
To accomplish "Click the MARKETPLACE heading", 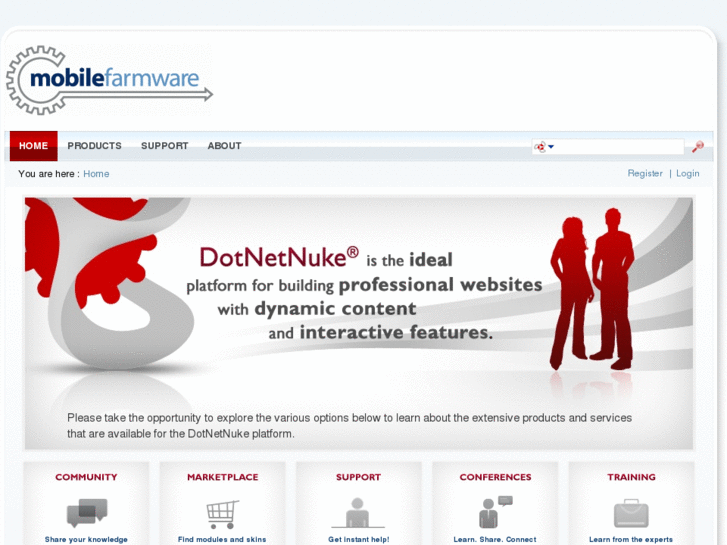I will 223,477.
